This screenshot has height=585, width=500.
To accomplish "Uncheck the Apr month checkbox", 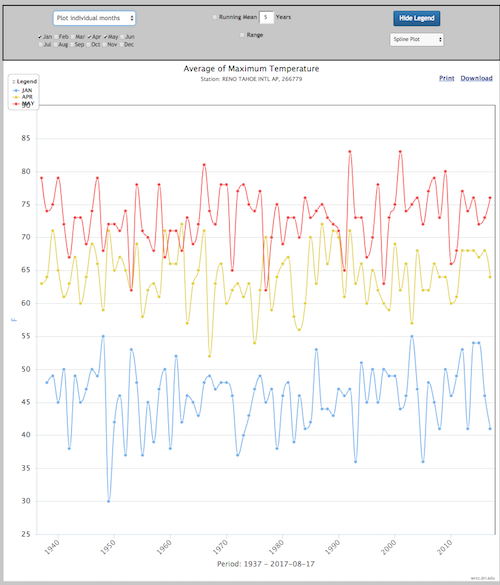I will 90,37.
